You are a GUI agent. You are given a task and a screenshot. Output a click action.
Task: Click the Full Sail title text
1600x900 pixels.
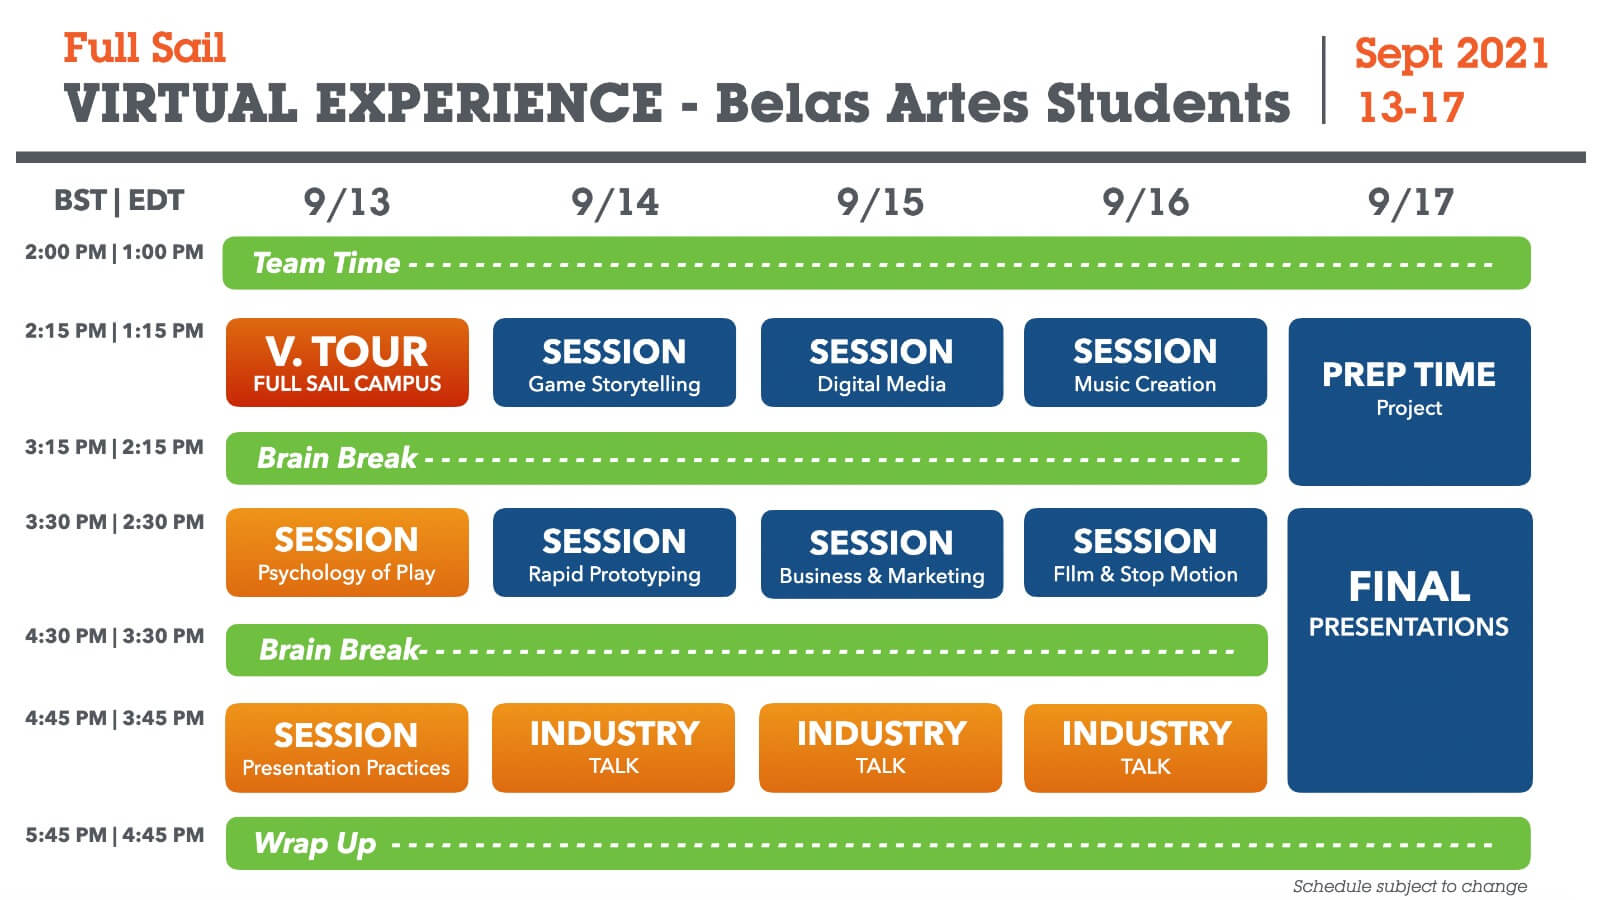point(145,48)
